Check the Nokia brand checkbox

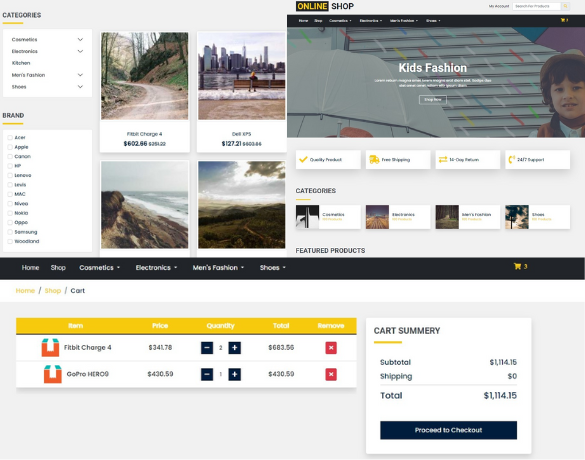10,213
